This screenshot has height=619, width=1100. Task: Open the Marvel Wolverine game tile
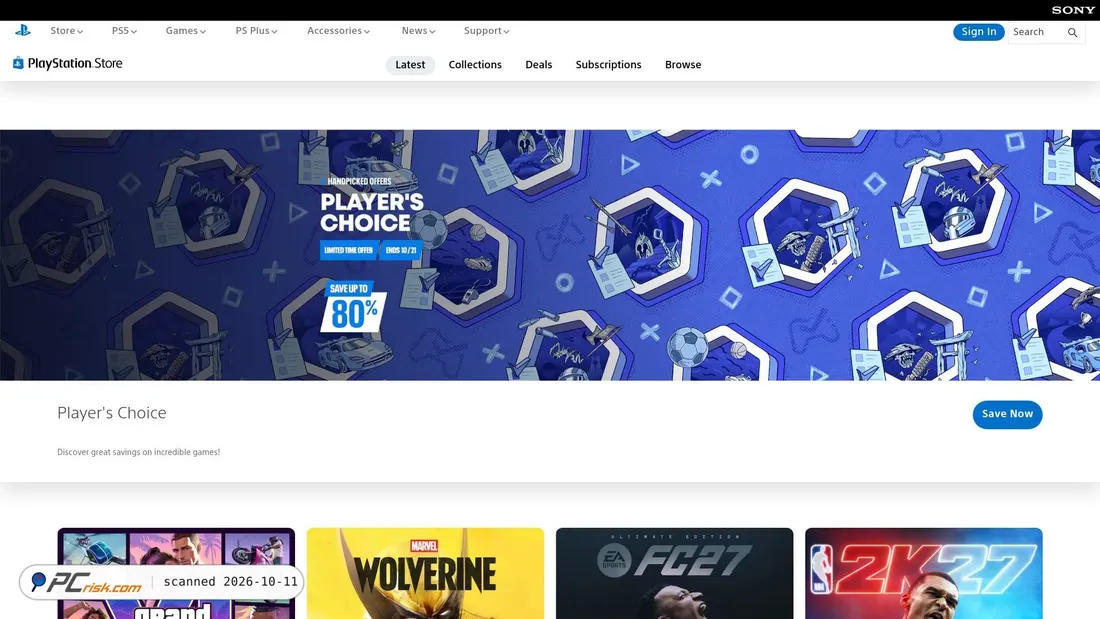pyautogui.click(x=425, y=573)
